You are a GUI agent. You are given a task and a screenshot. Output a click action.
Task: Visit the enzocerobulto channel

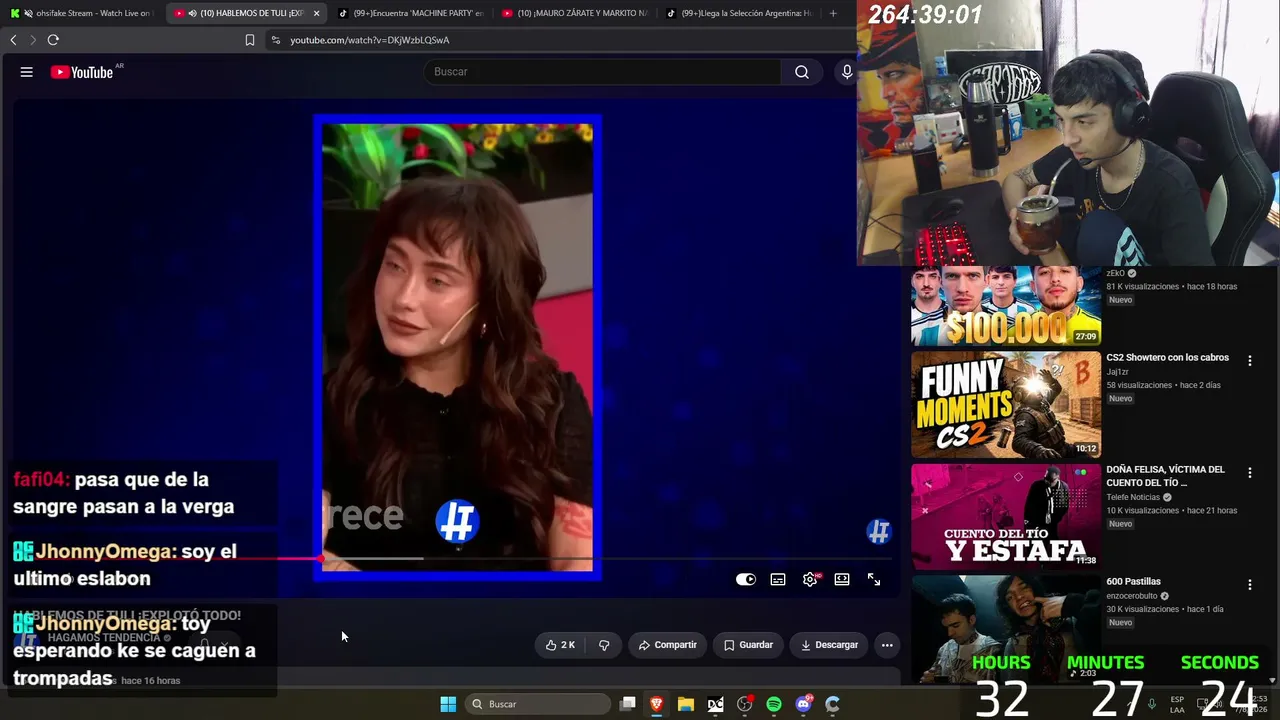1132,596
